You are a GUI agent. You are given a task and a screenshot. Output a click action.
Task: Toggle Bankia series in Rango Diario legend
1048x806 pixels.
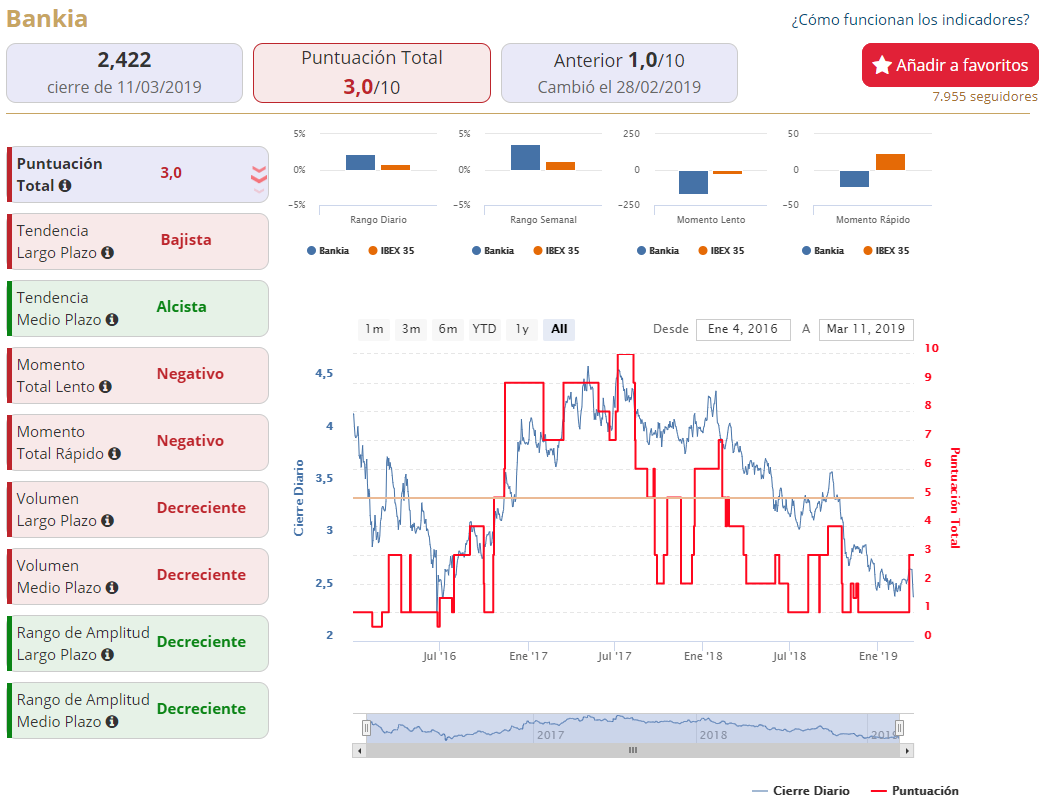click(328, 251)
